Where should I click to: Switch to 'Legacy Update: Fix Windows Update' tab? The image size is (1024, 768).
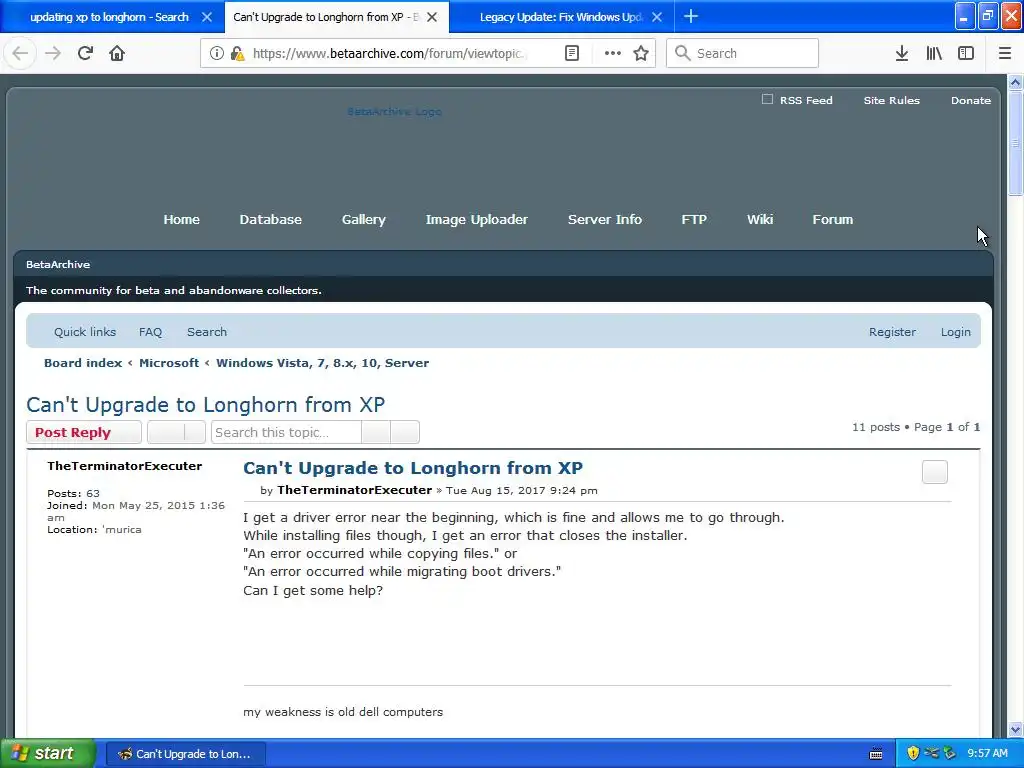point(560,17)
